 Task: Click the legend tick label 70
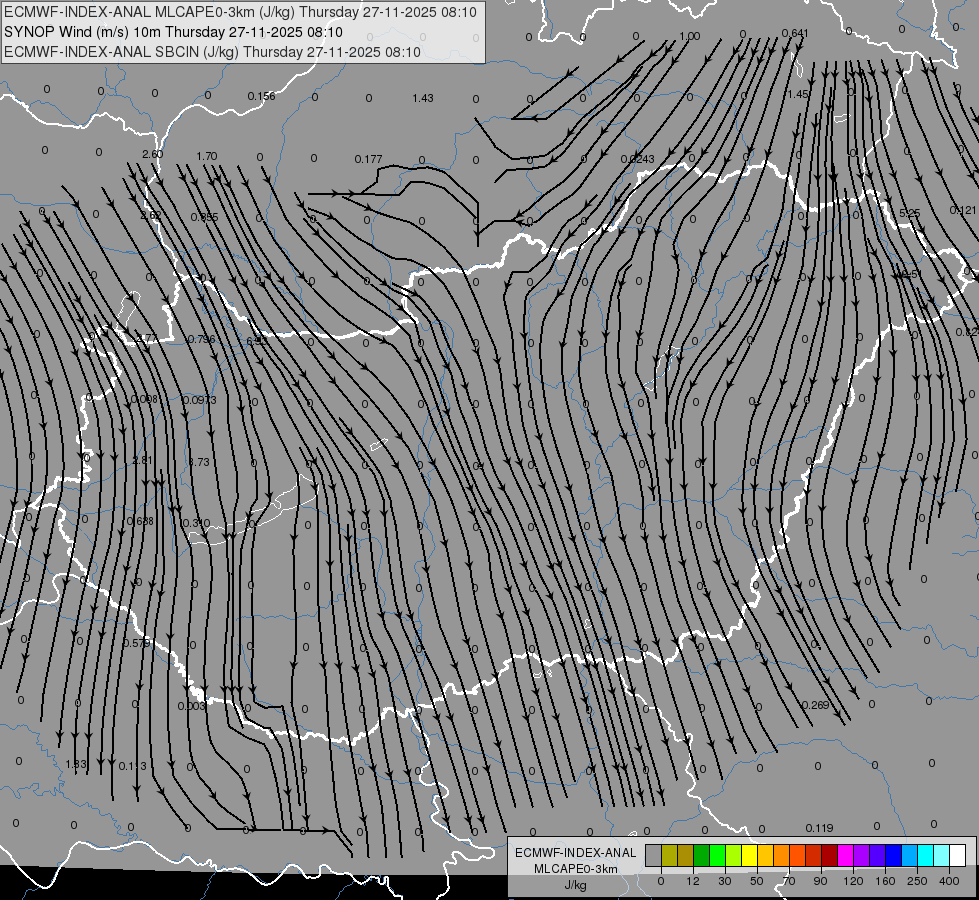[x=789, y=881]
